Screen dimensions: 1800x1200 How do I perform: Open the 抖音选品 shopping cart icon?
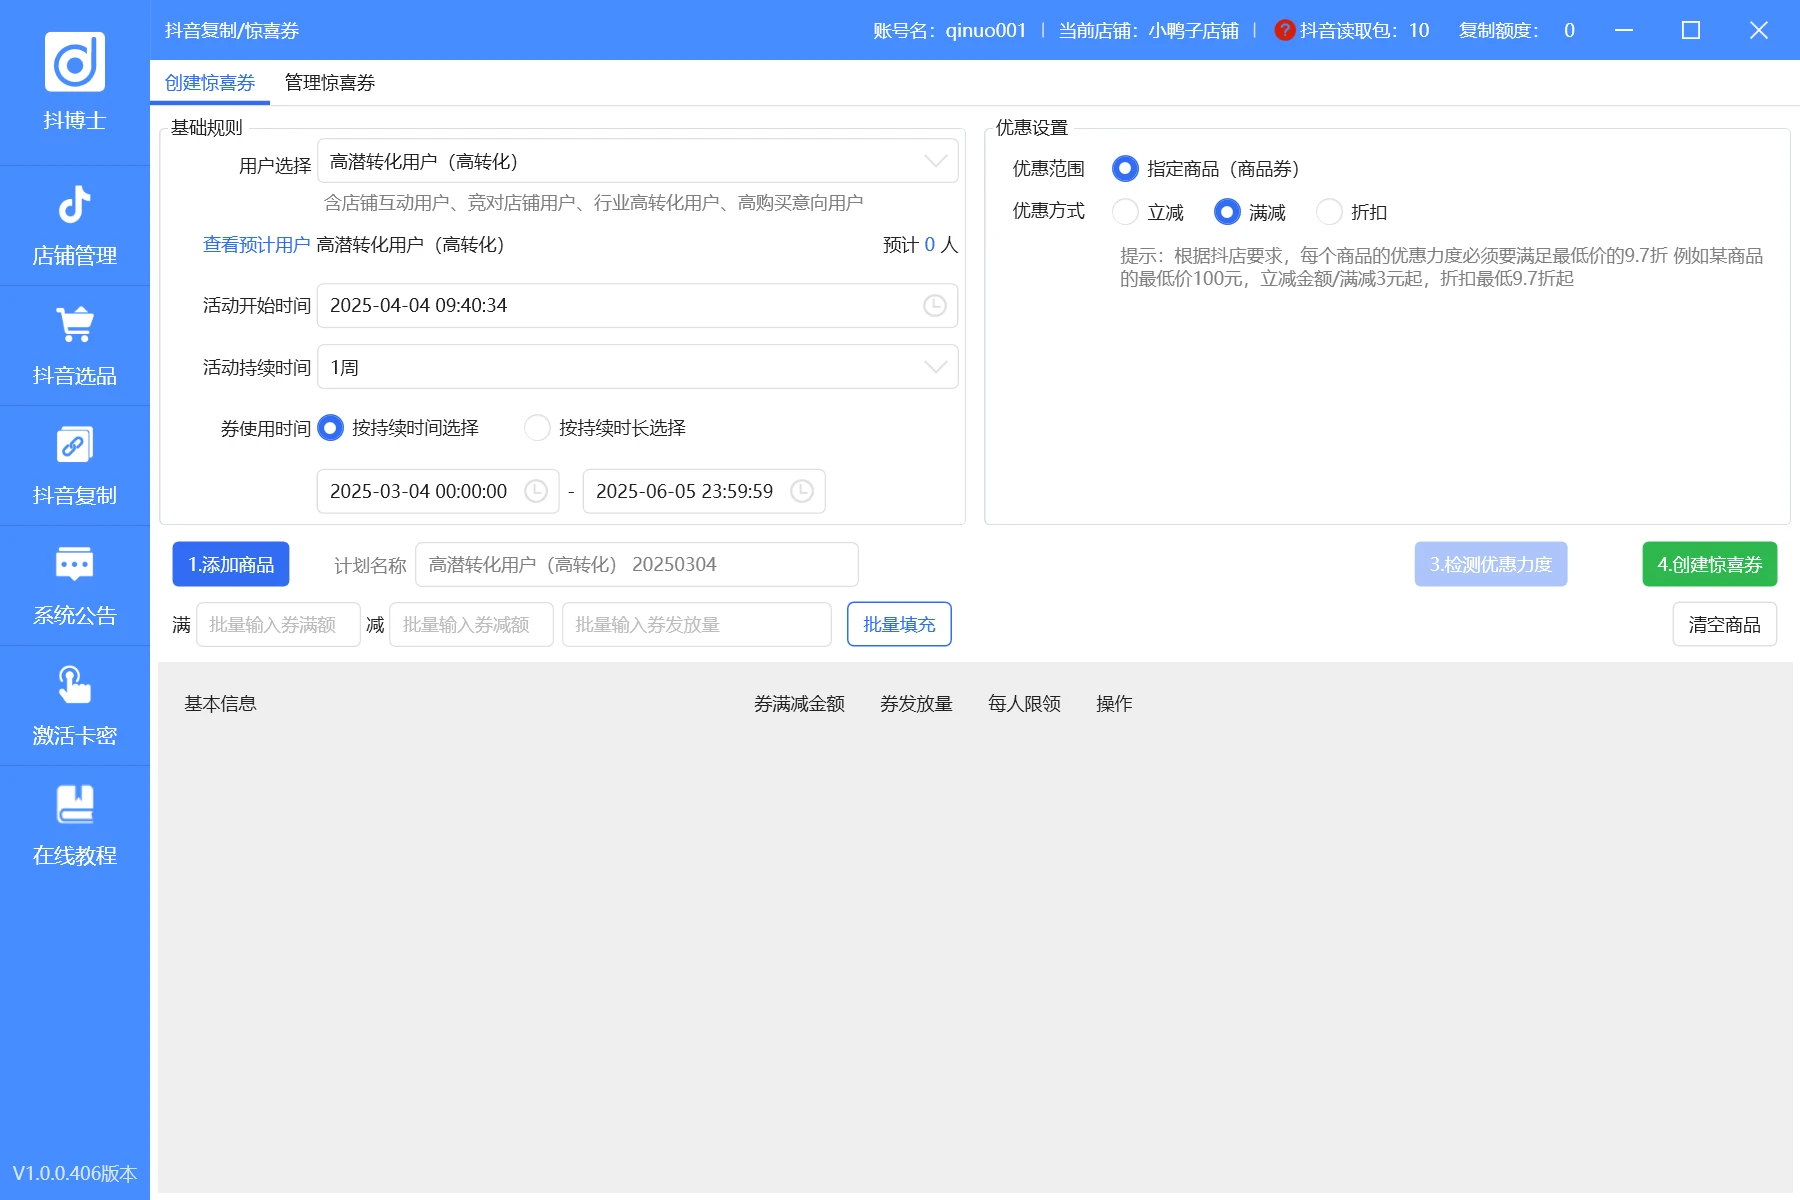75,324
